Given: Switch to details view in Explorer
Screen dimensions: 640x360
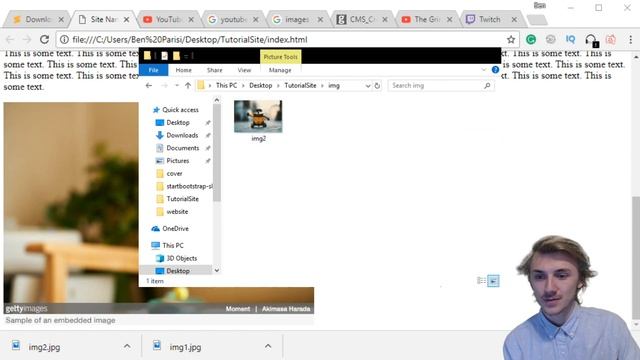Looking at the screenshot, I should pos(481,280).
